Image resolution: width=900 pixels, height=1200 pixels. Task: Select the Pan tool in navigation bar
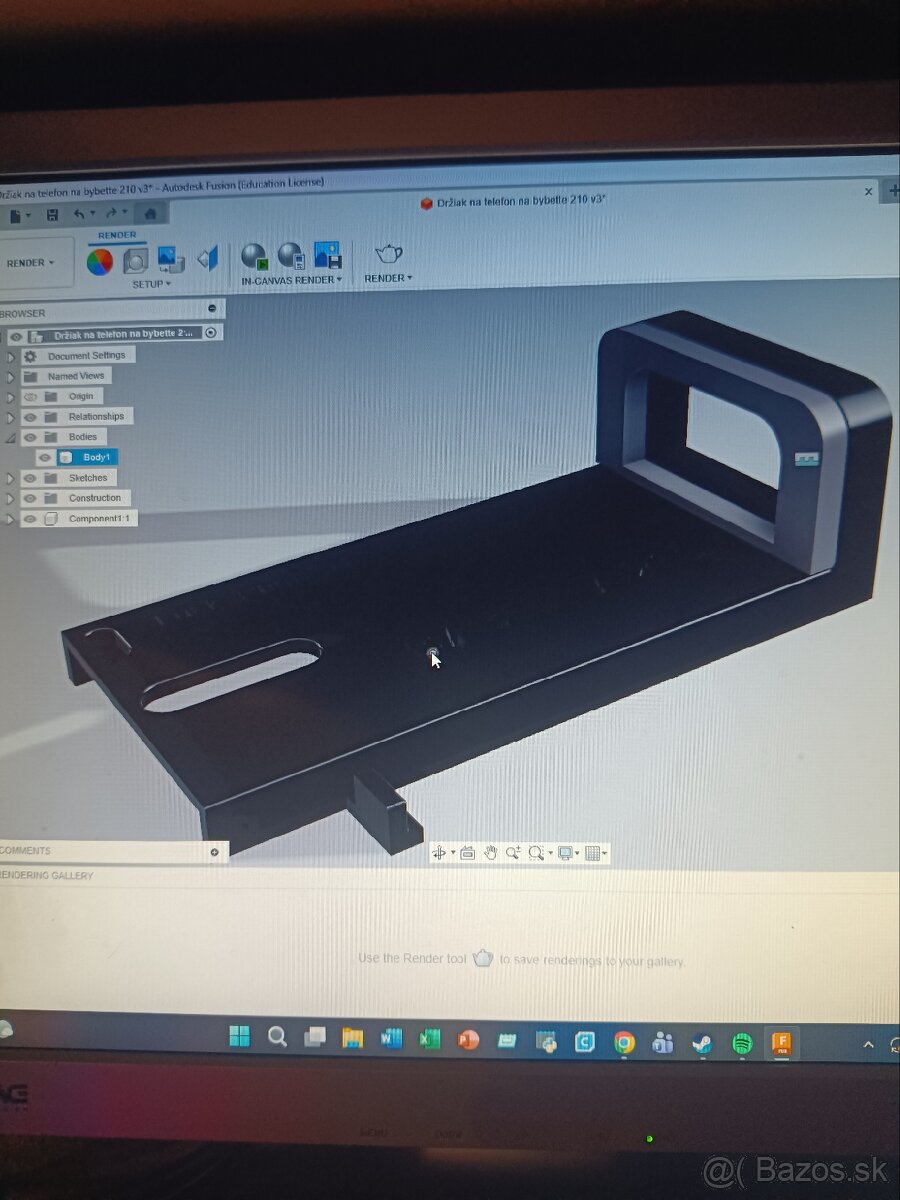coord(491,852)
